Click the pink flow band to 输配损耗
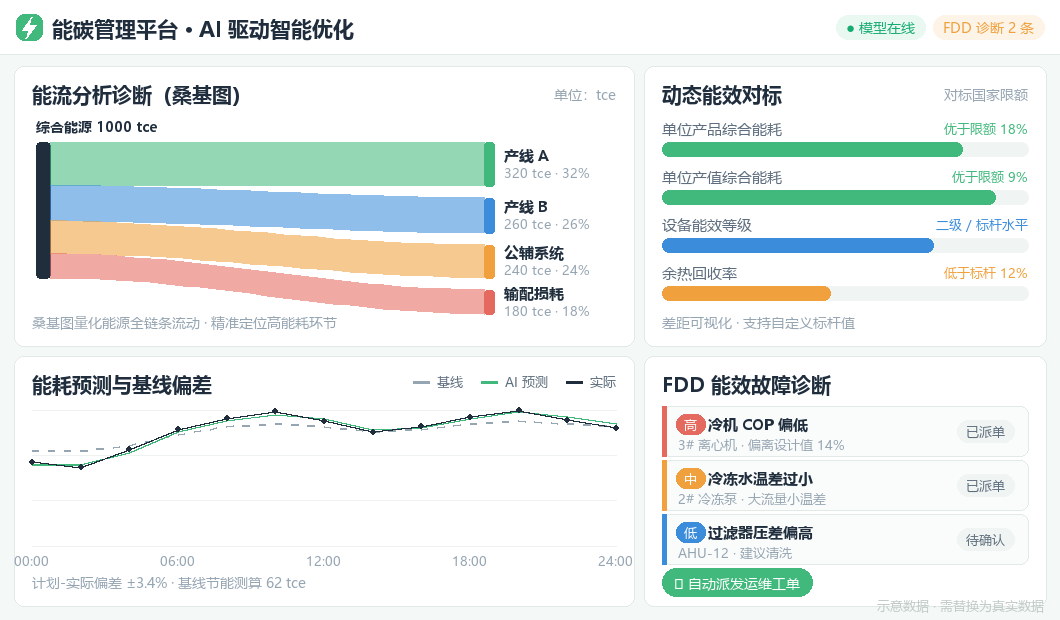 pos(267,285)
